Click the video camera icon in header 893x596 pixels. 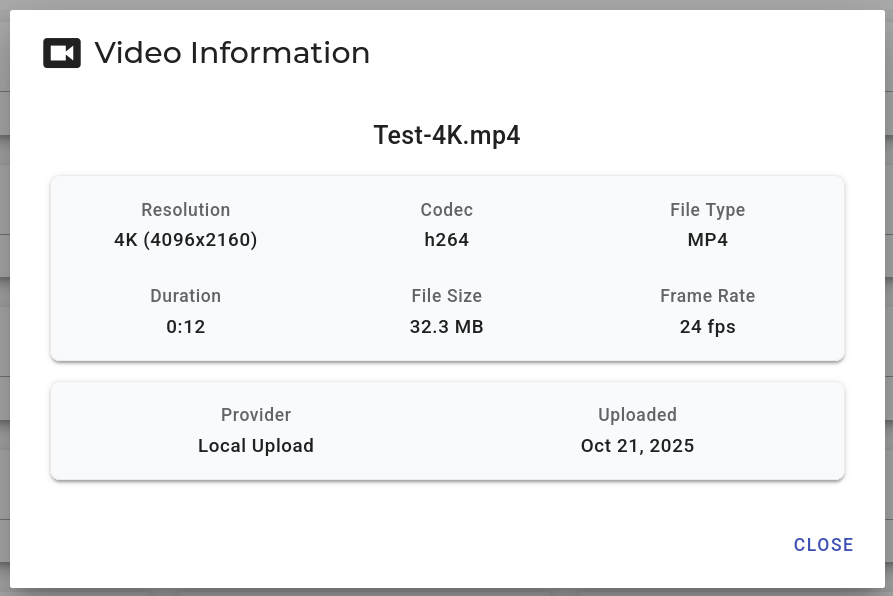pos(62,53)
